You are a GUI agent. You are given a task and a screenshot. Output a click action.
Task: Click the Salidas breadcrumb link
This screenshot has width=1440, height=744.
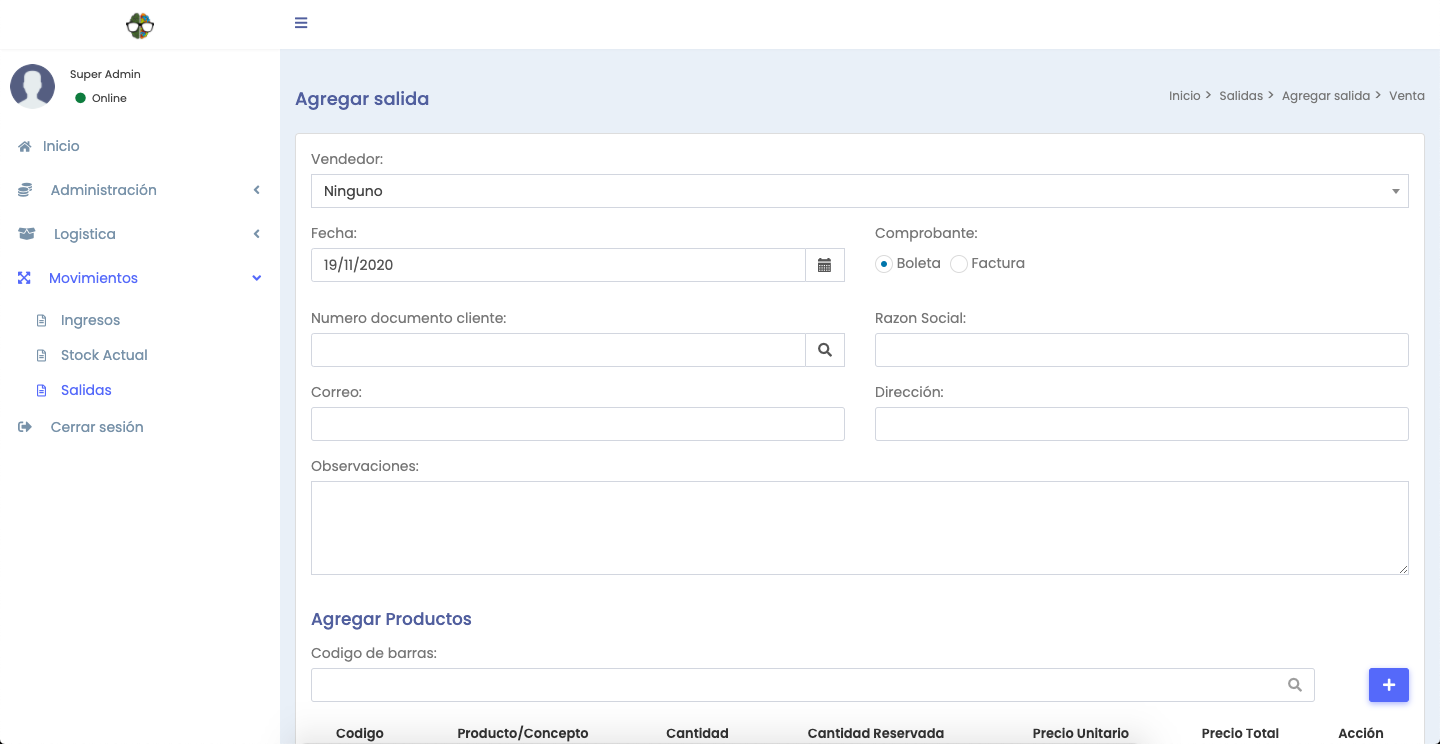(x=1240, y=96)
